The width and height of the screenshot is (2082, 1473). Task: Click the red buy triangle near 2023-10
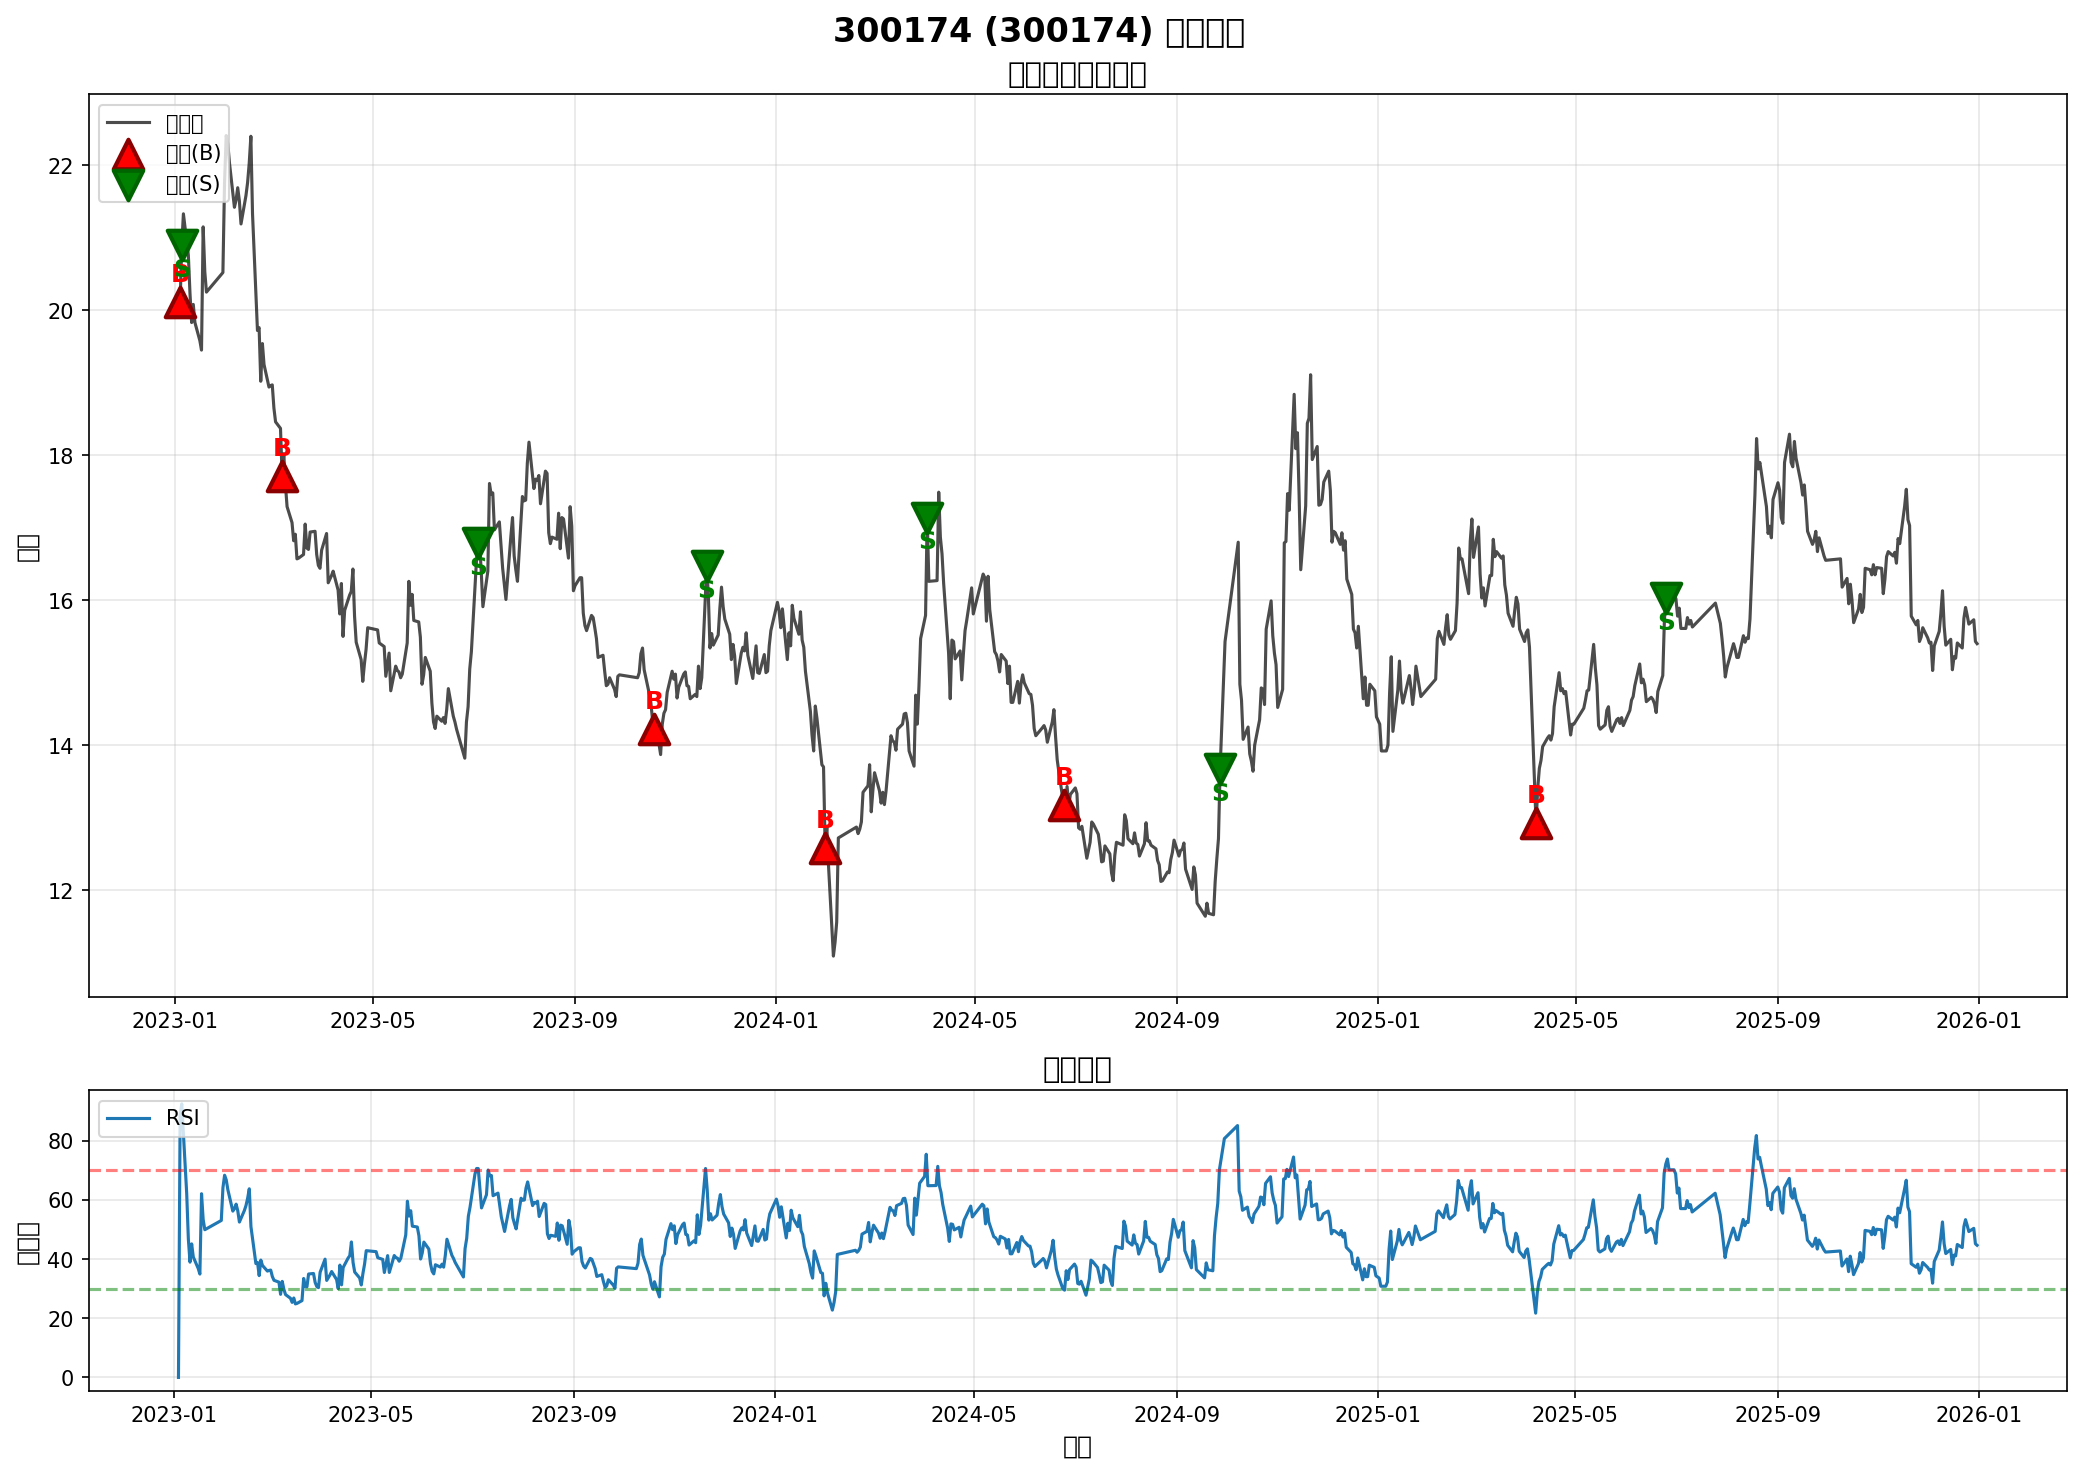(x=654, y=731)
